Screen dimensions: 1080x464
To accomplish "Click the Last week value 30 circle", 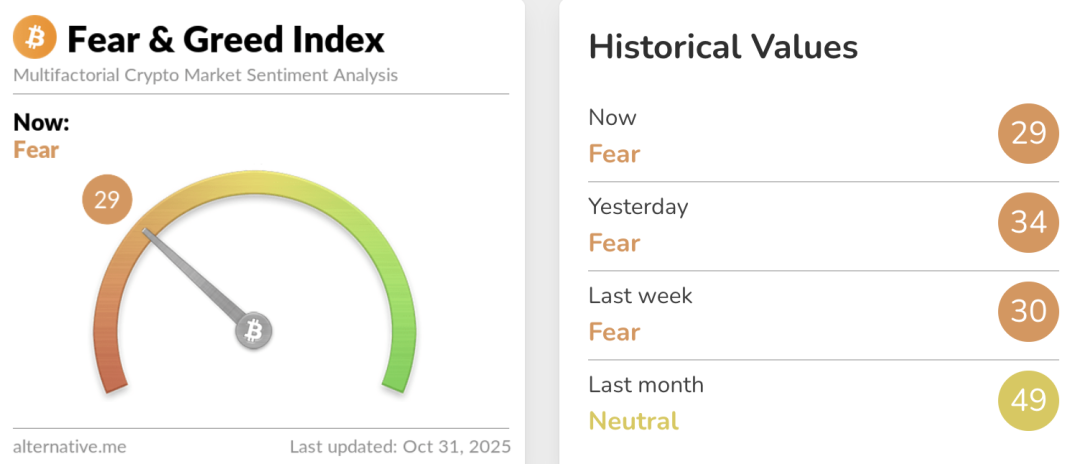I will pos(1028,311).
